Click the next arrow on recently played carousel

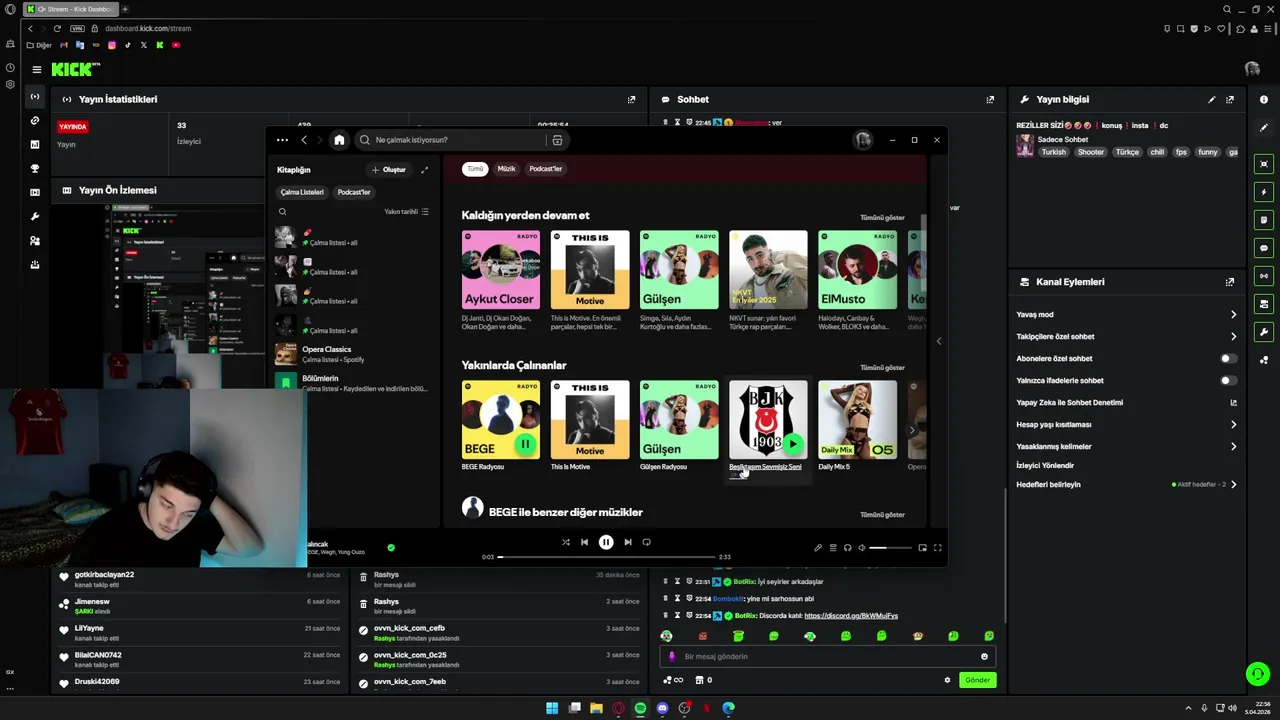[x=911, y=430]
